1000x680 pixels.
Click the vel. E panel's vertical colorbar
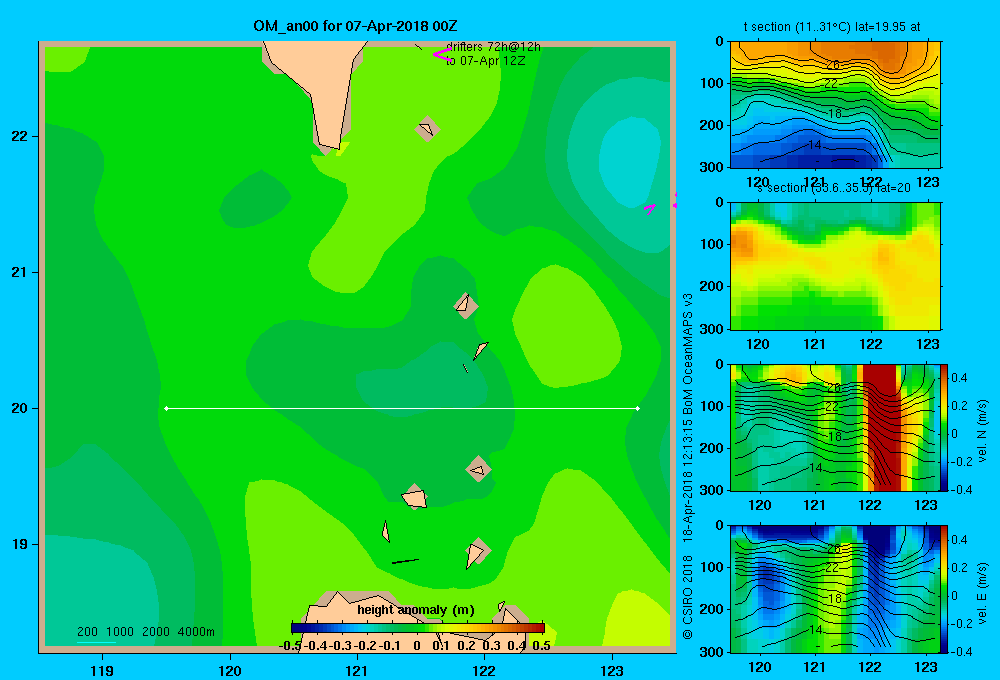[944, 589]
